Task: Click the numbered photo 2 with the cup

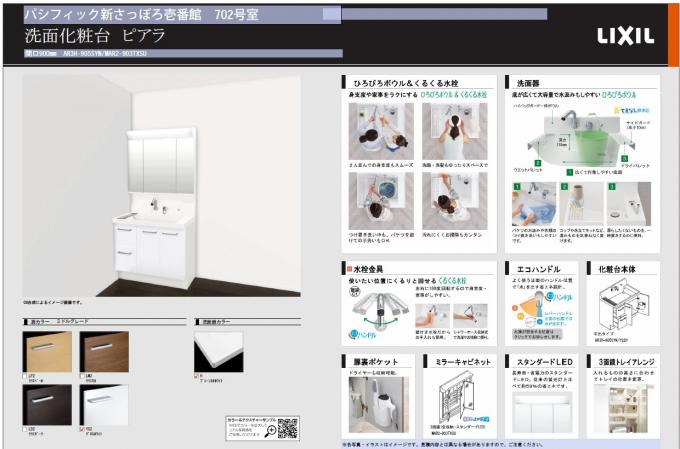Action: [x=582, y=204]
